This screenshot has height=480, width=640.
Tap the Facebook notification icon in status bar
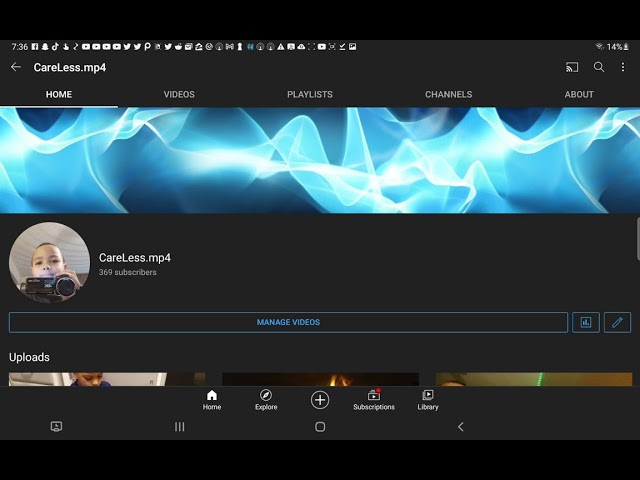point(35,47)
